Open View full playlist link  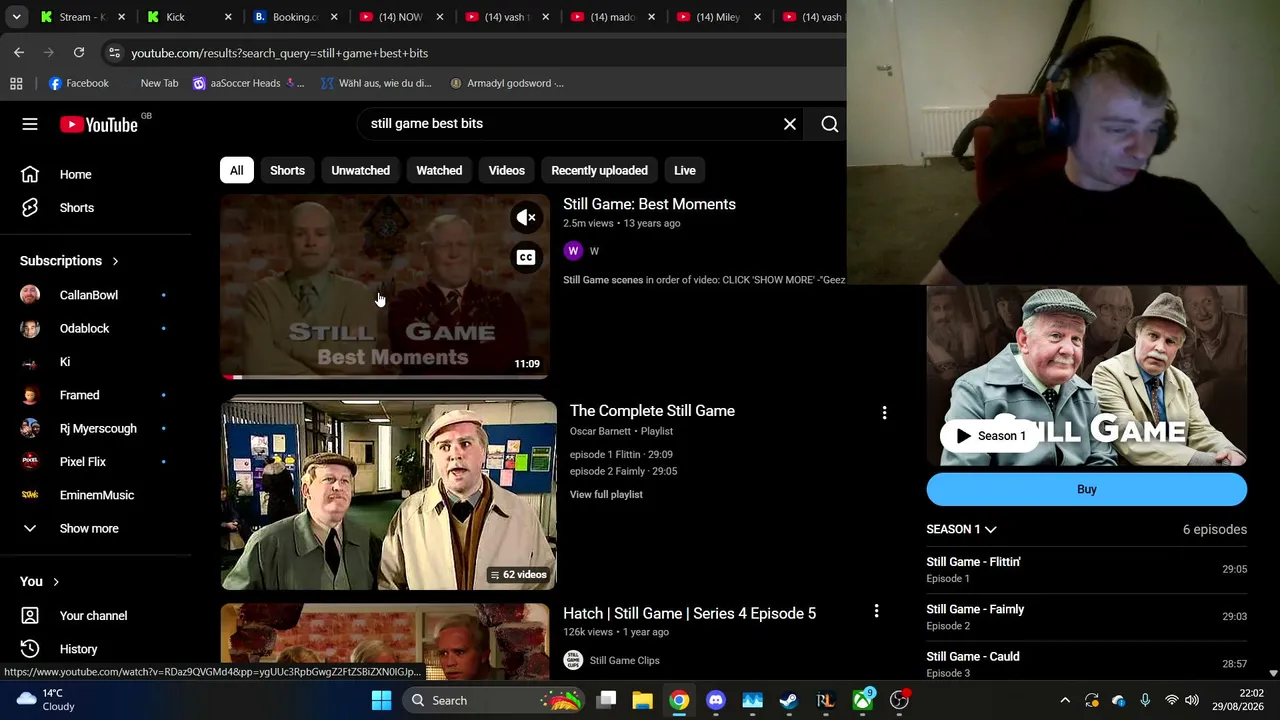click(606, 494)
